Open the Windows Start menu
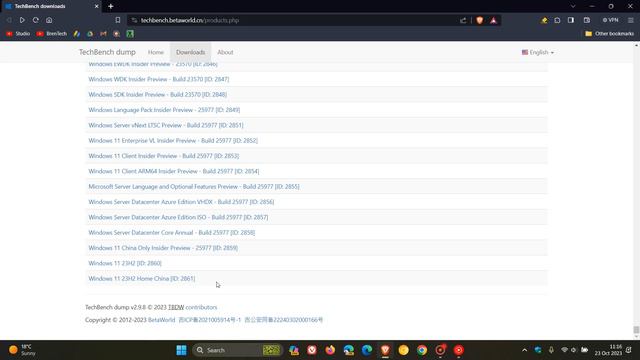The image size is (640, 360). [181, 350]
